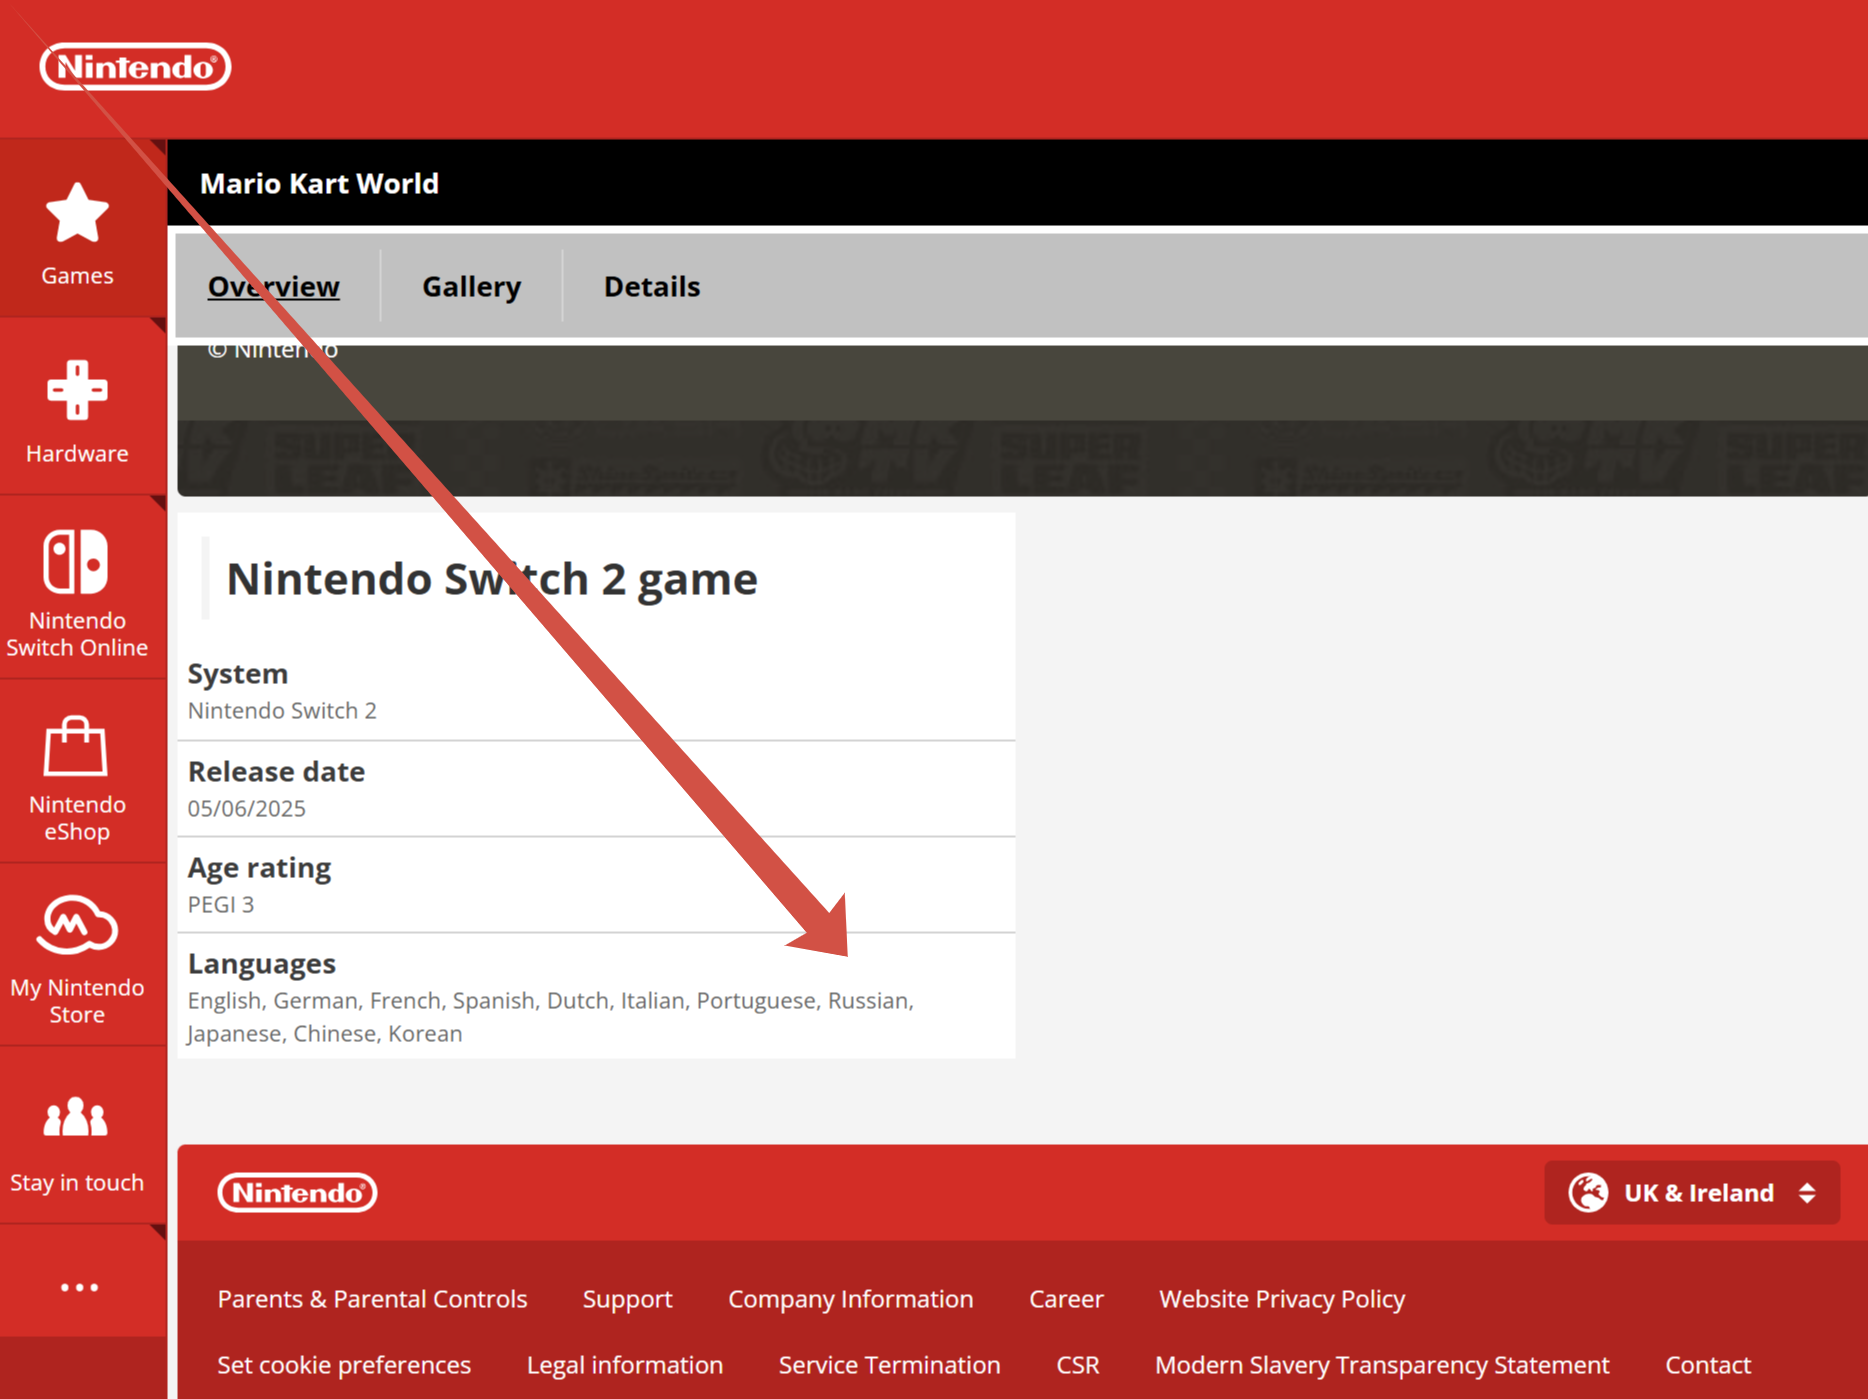Click the Mario Kart World title bar
This screenshot has width=1868, height=1399.
(319, 184)
